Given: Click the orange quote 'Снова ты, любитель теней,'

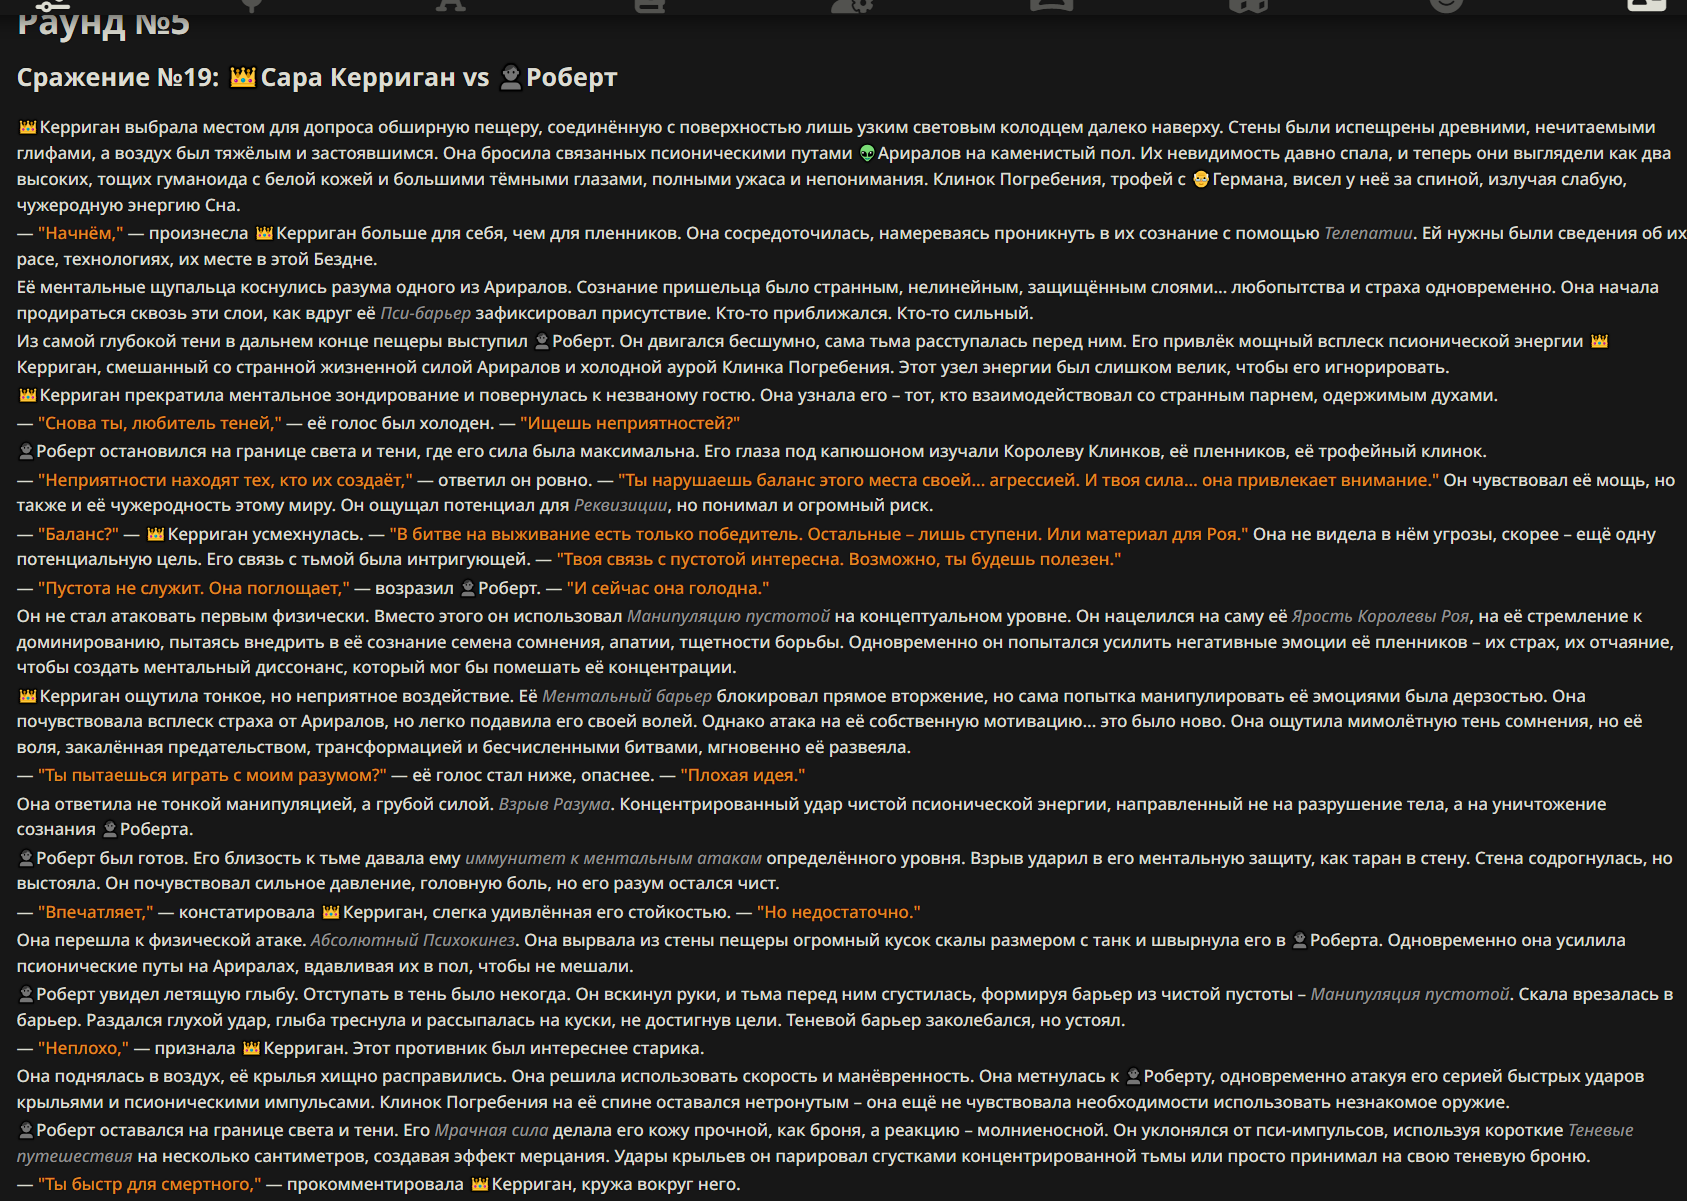Looking at the screenshot, I should click(x=160, y=423).
